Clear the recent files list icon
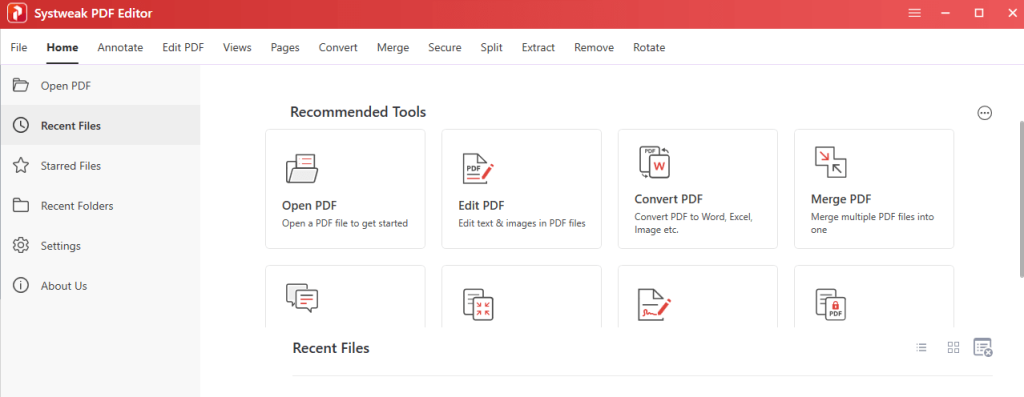Viewport: 1024px width, 397px height. pos(983,347)
